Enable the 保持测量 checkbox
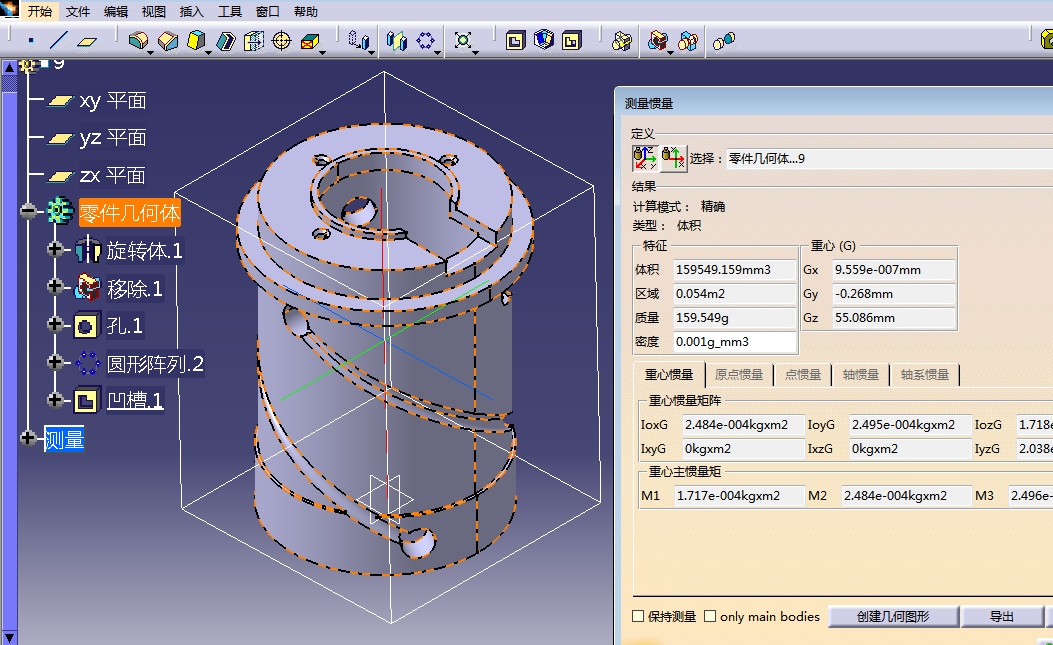The height and width of the screenshot is (645, 1053). click(x=639, y=616)
